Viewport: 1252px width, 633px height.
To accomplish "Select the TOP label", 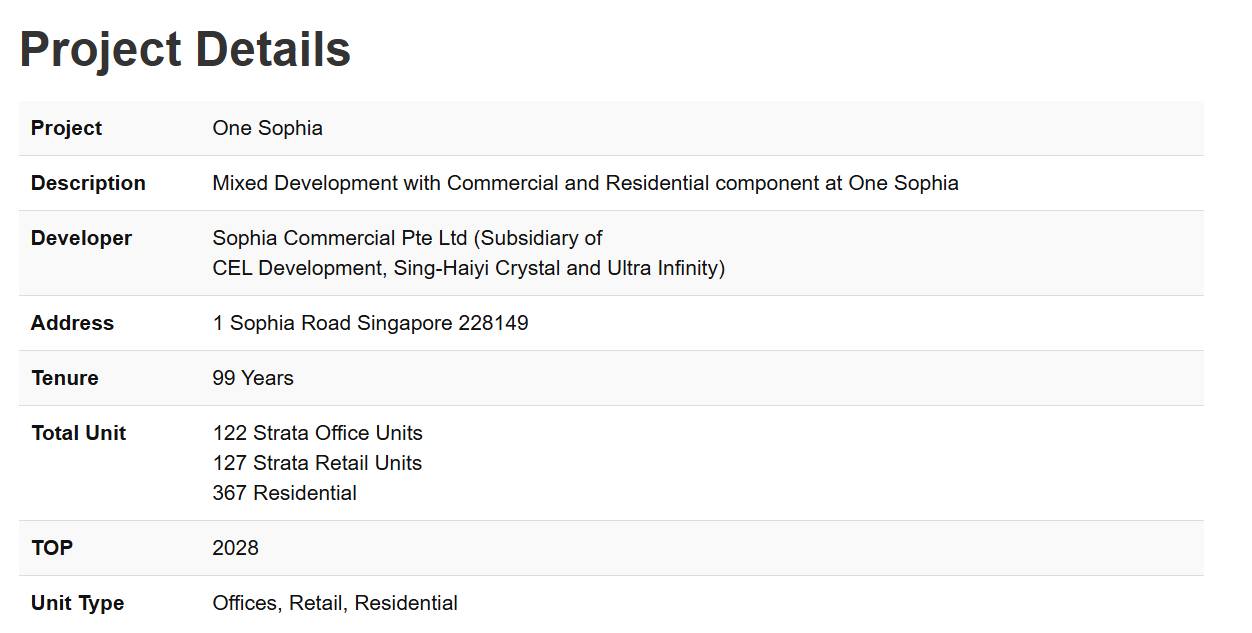I will click(x=52, y=548).
